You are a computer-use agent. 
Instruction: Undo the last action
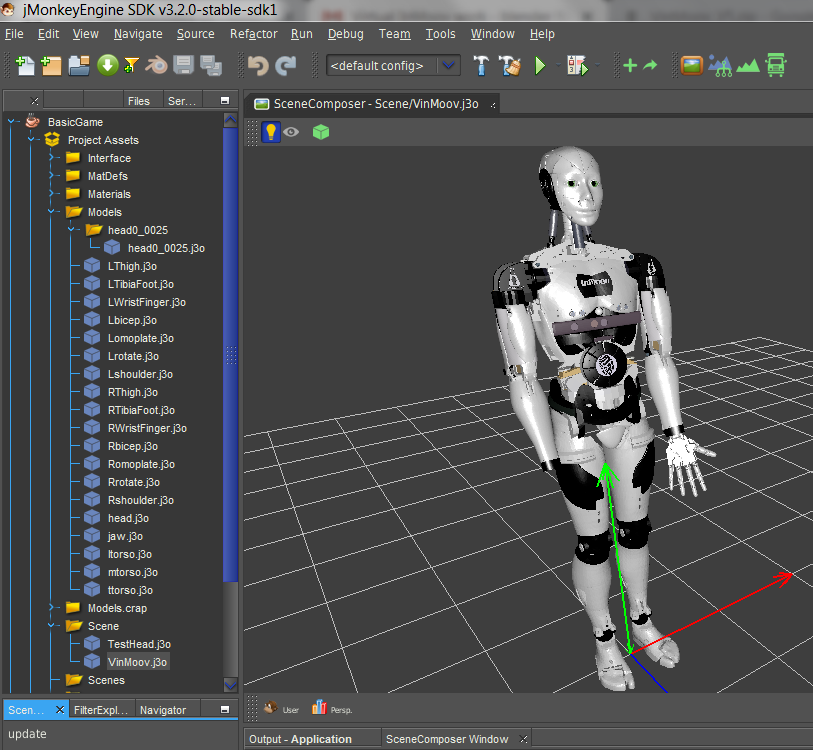[258, 66]
